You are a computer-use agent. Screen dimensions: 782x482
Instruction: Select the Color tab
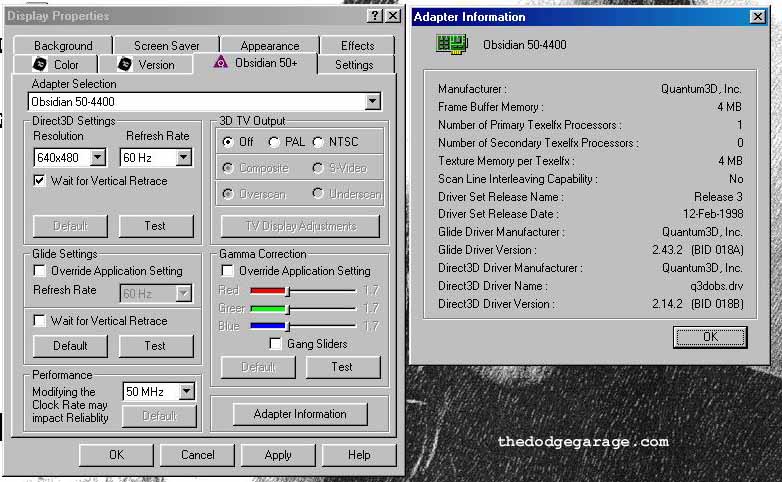pyautogui.click(x=56, y=64)
